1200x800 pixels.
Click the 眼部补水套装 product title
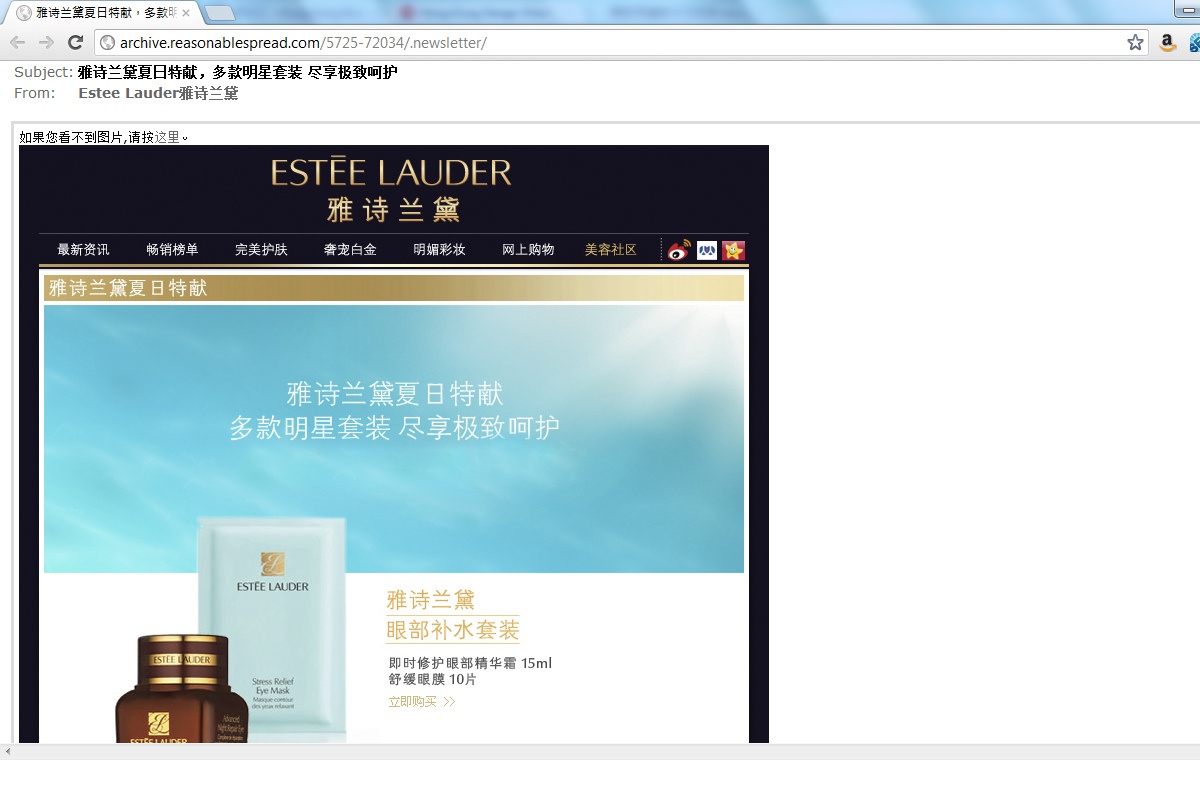(453, 630)
